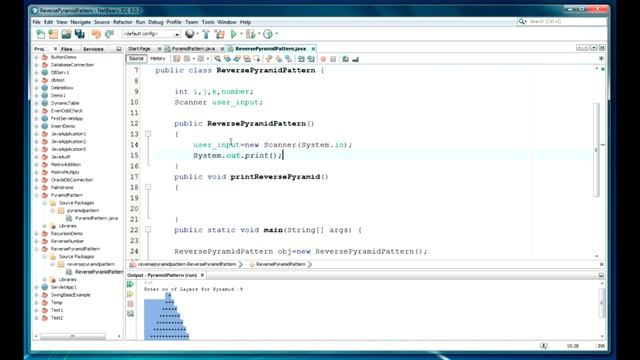
Task: Click the red Start Macro Recording icon
Action: [323, 59]
